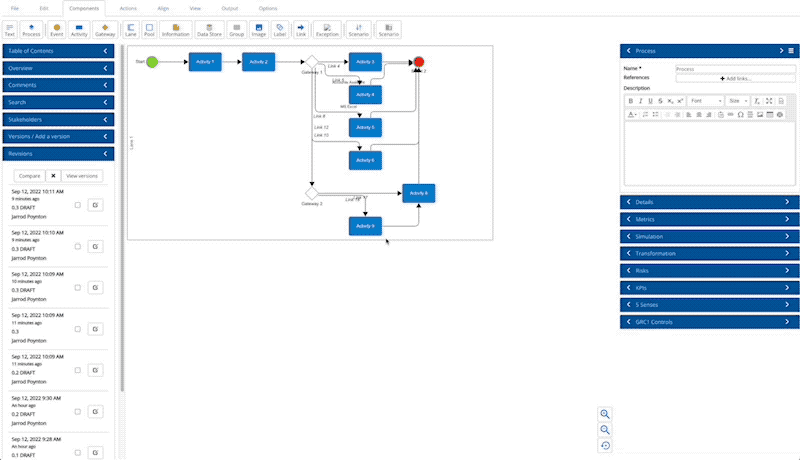Insert the Label component
Screen dimensions: 800x460
(279, 30)
